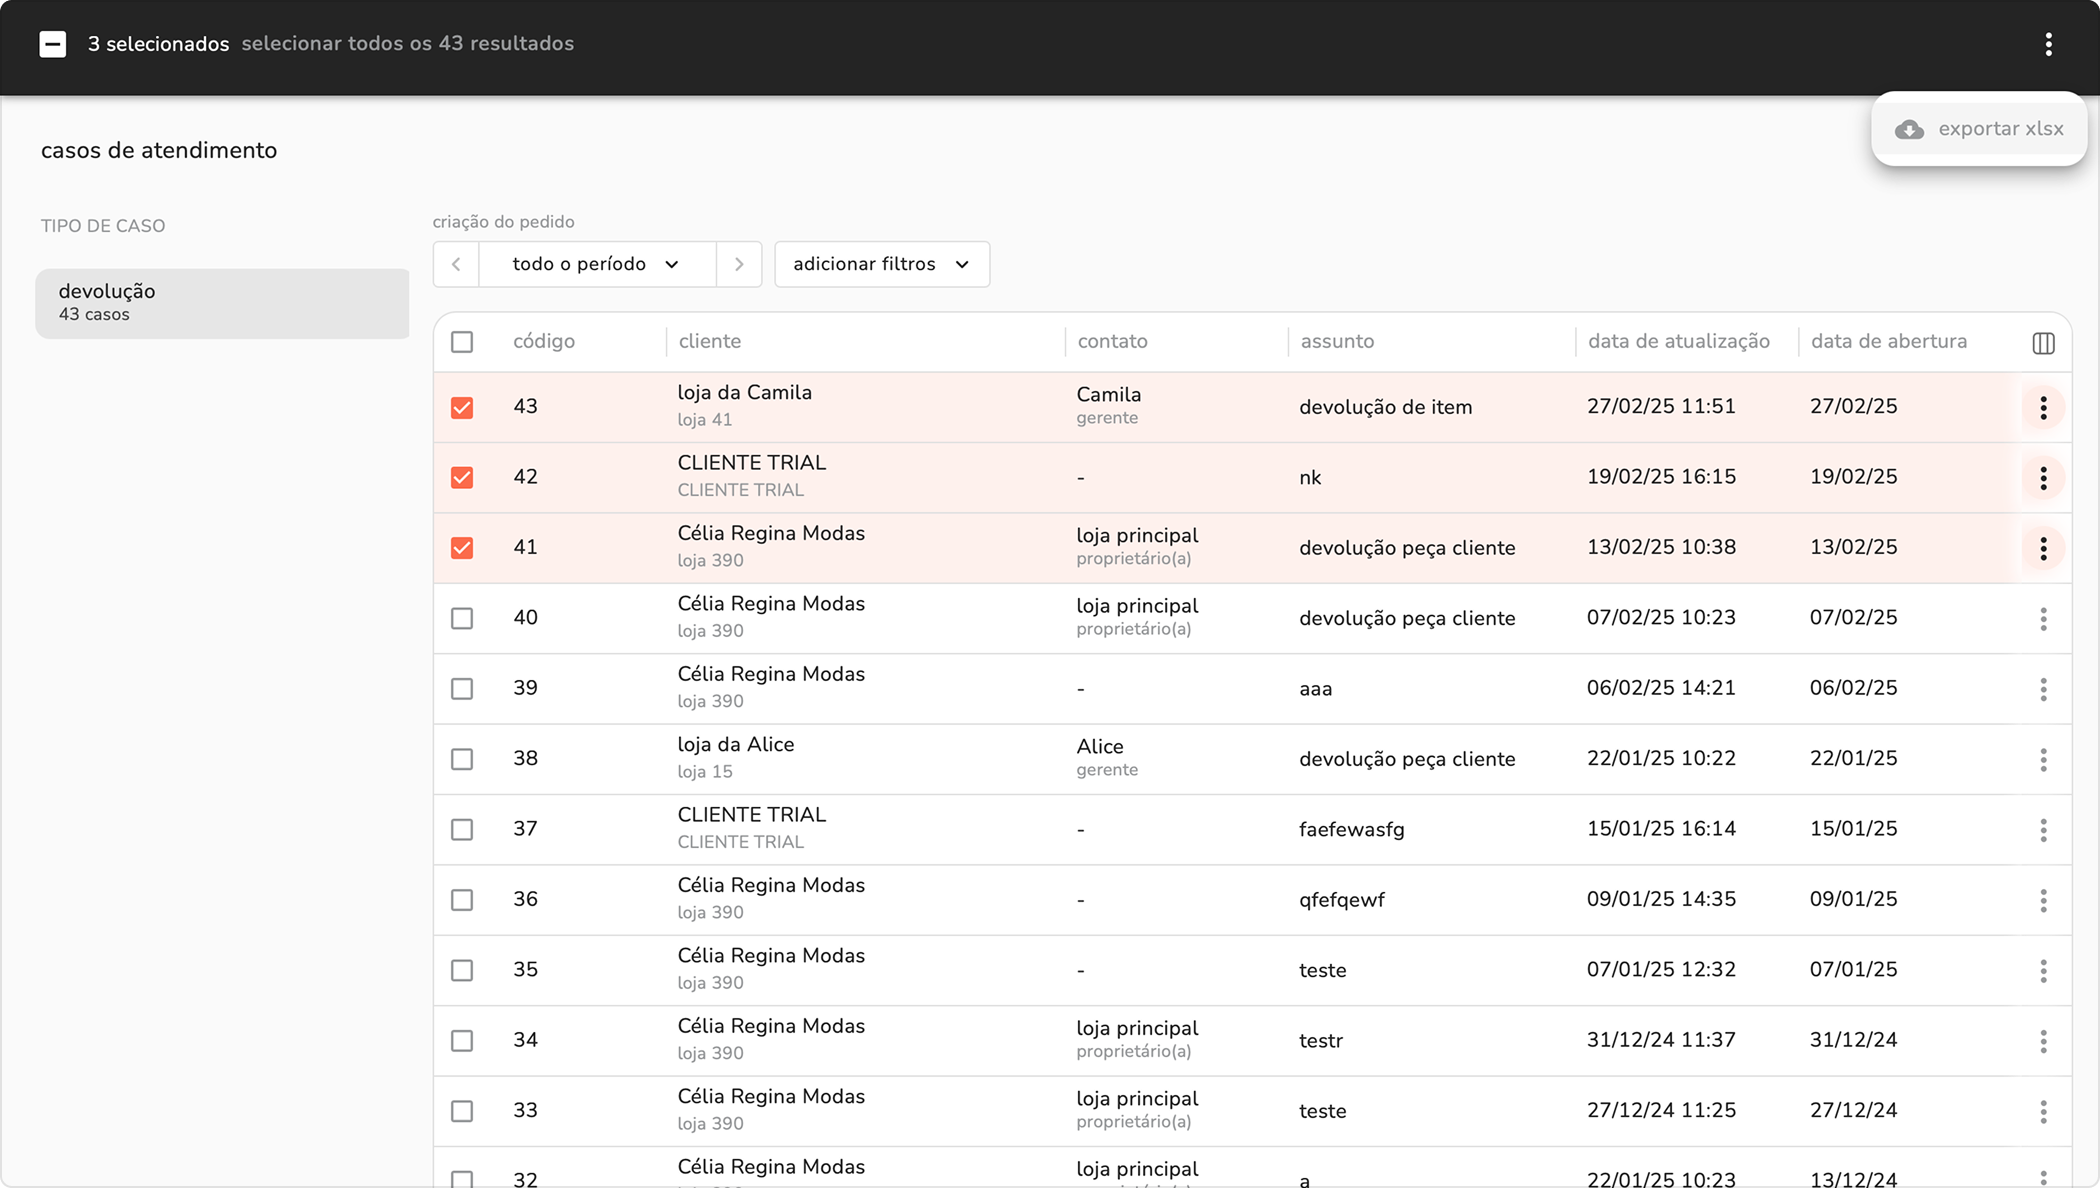Deselect all via top bar checkbox

point(53,44)
